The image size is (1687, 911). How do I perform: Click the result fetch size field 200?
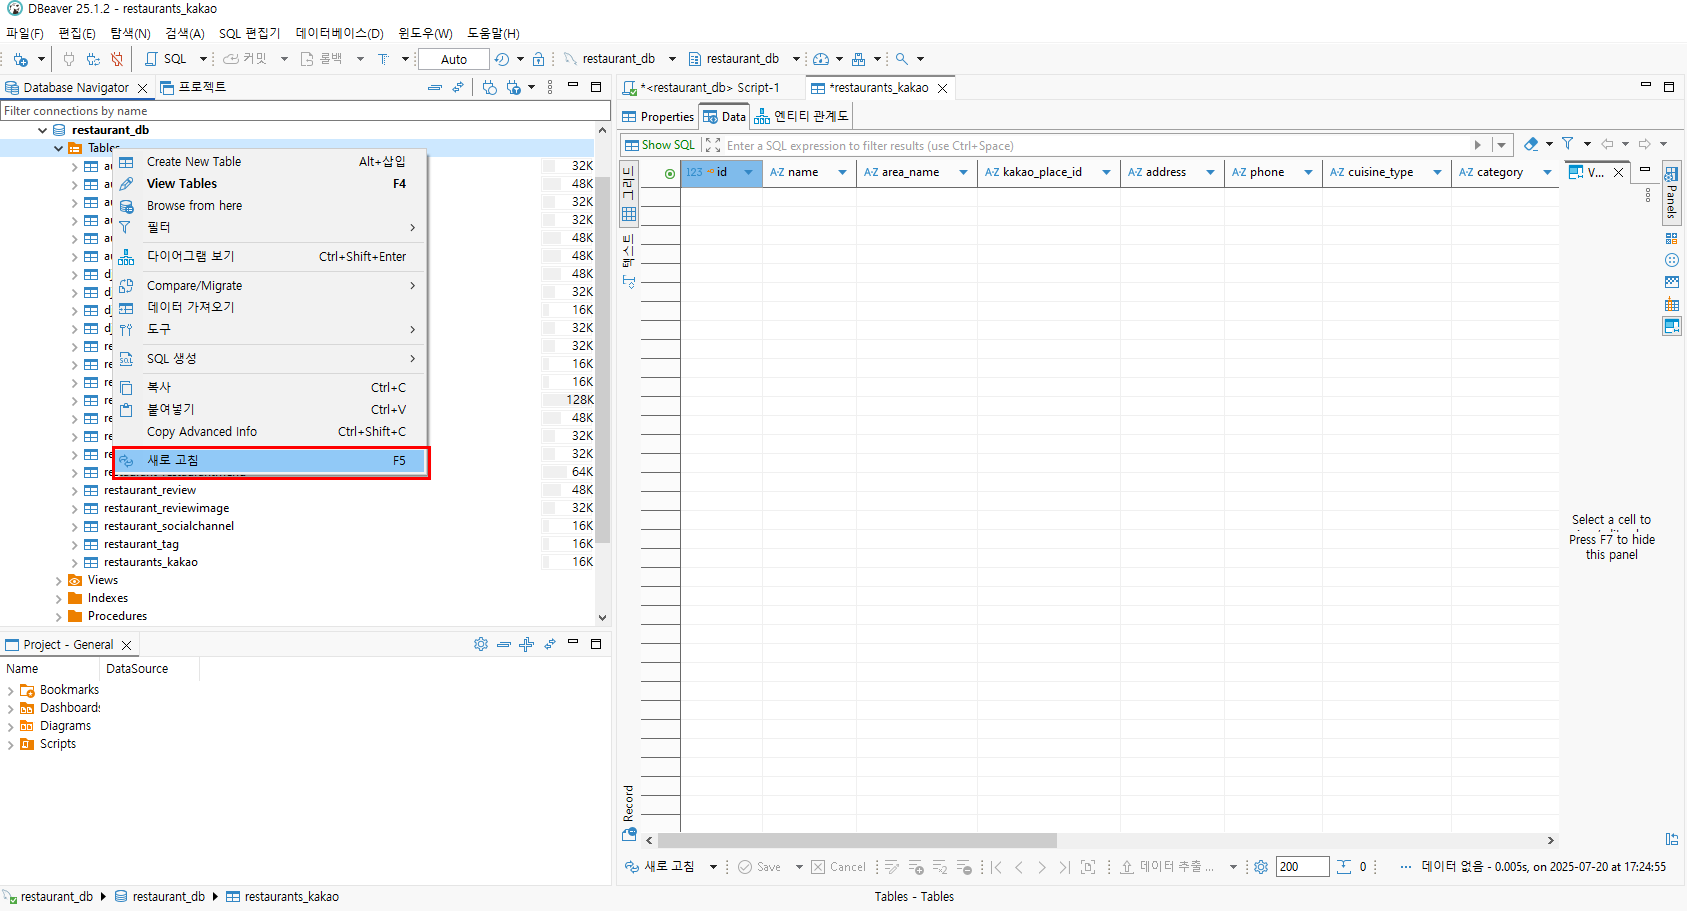(x=1302, y=867)
